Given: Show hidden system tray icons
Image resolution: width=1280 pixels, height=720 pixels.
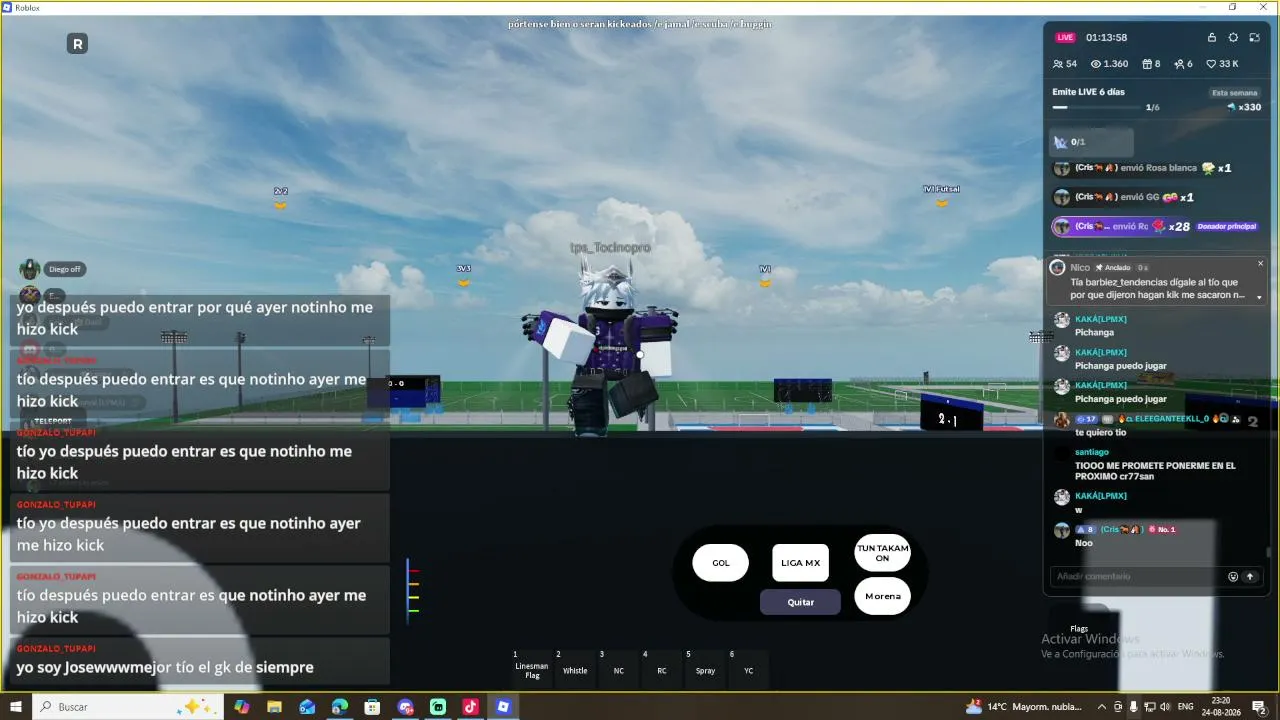Looking at the screenshot, I should pos(1102,707).
